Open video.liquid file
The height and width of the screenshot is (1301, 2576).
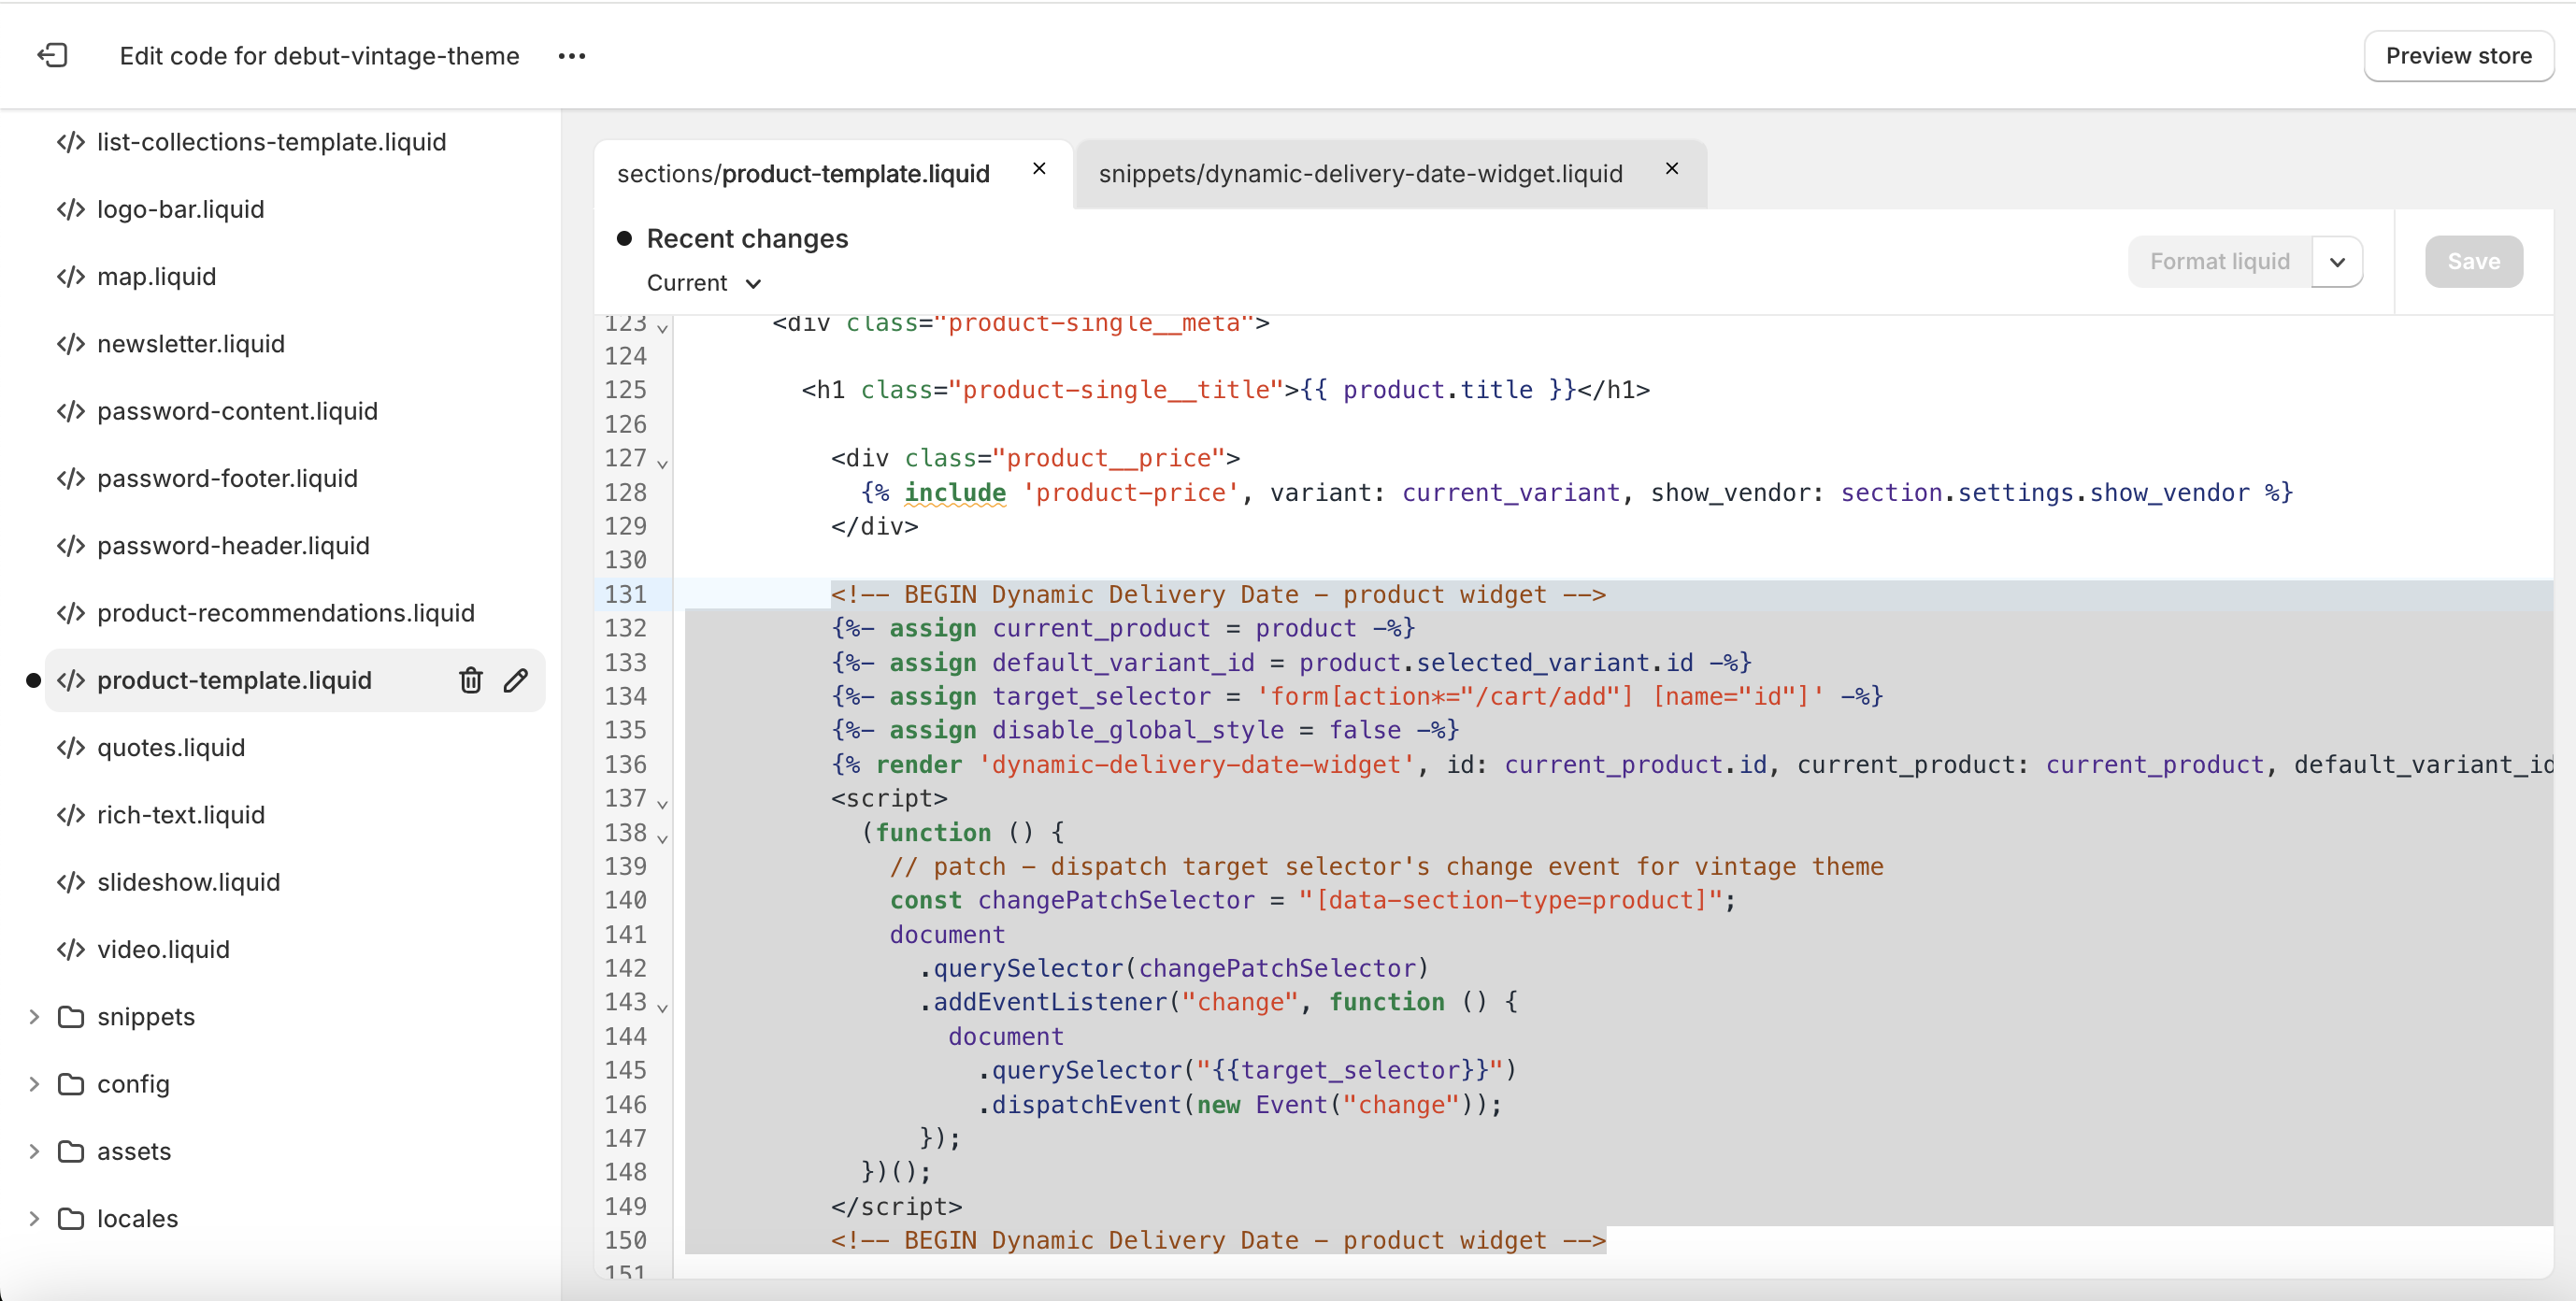pyautogui.click(x=163, y=949)
